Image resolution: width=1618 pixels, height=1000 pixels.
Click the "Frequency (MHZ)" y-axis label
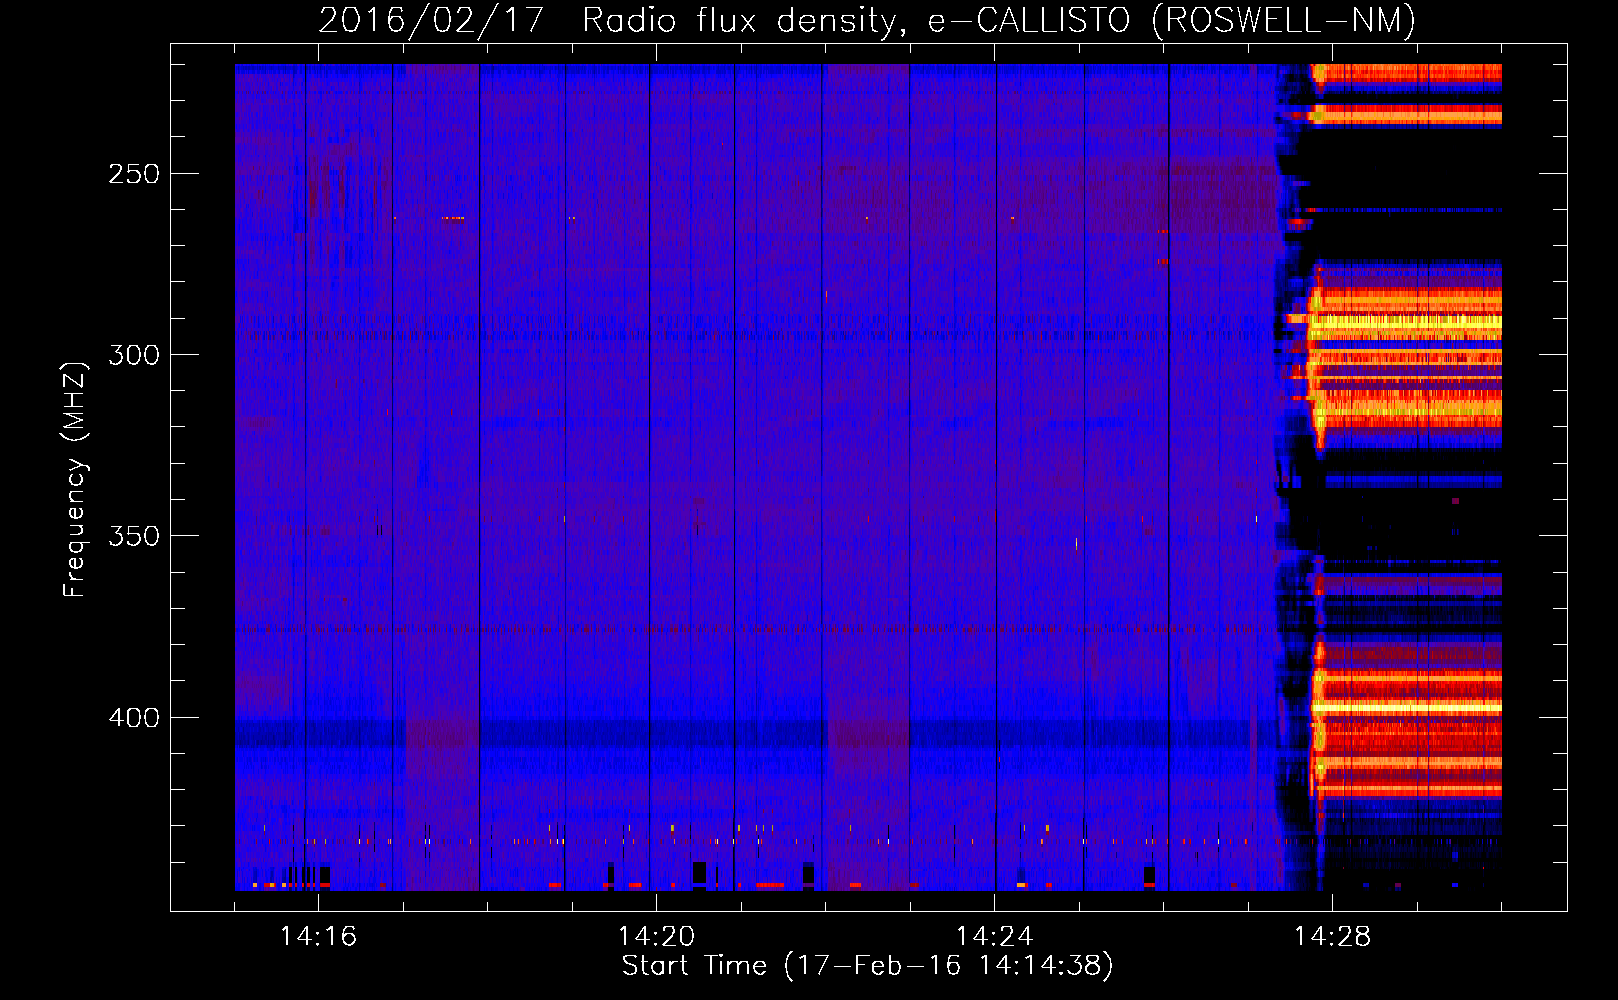(x=75, y=480)
